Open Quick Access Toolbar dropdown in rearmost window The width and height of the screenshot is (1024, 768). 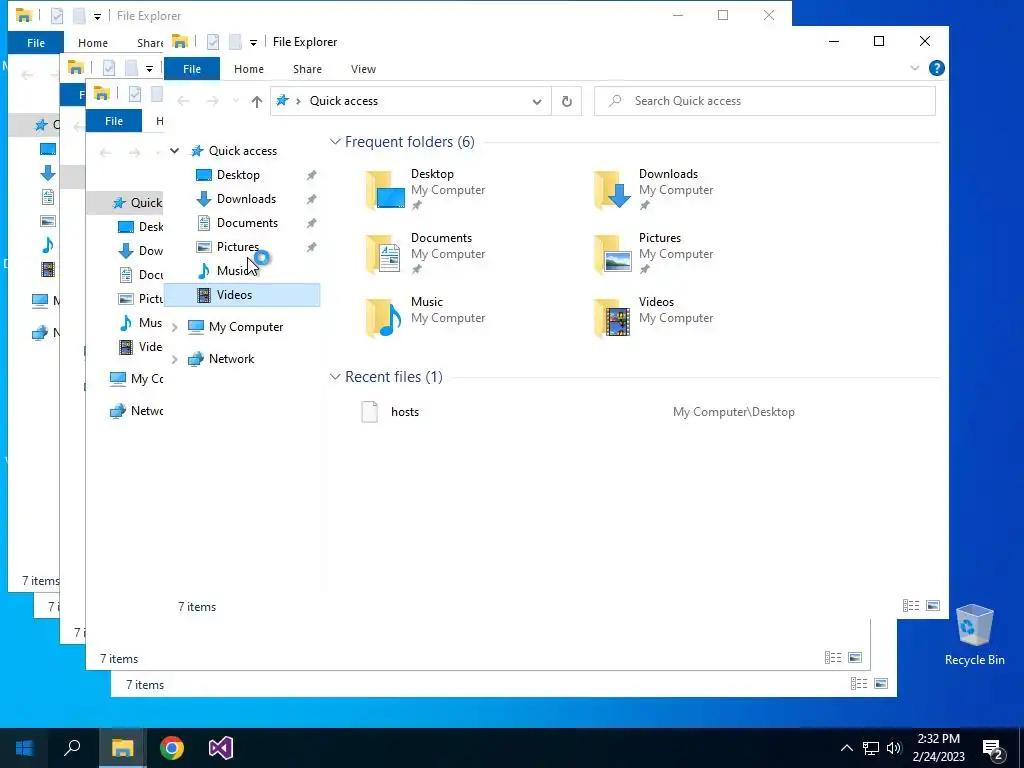97,16
